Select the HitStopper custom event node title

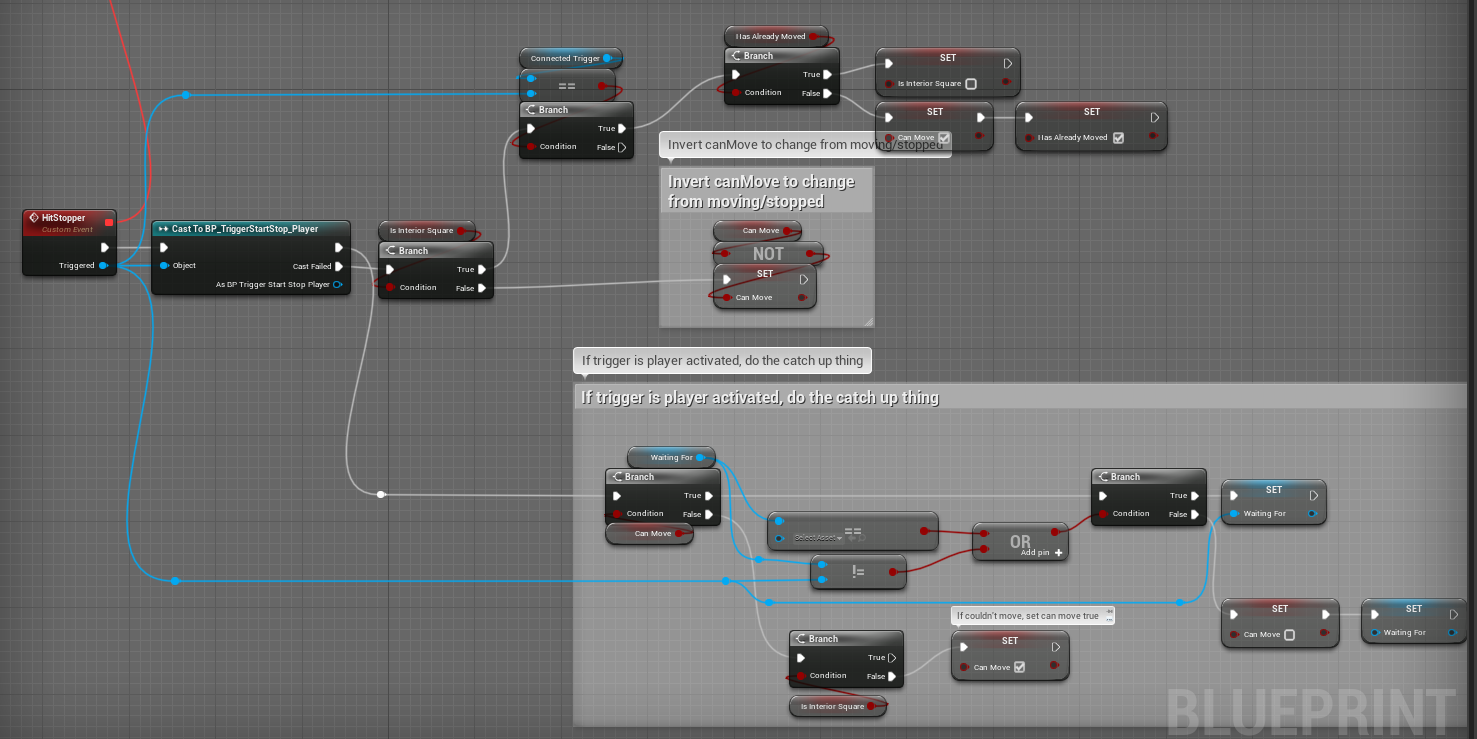pyautogui.click(x=63, y=217)
